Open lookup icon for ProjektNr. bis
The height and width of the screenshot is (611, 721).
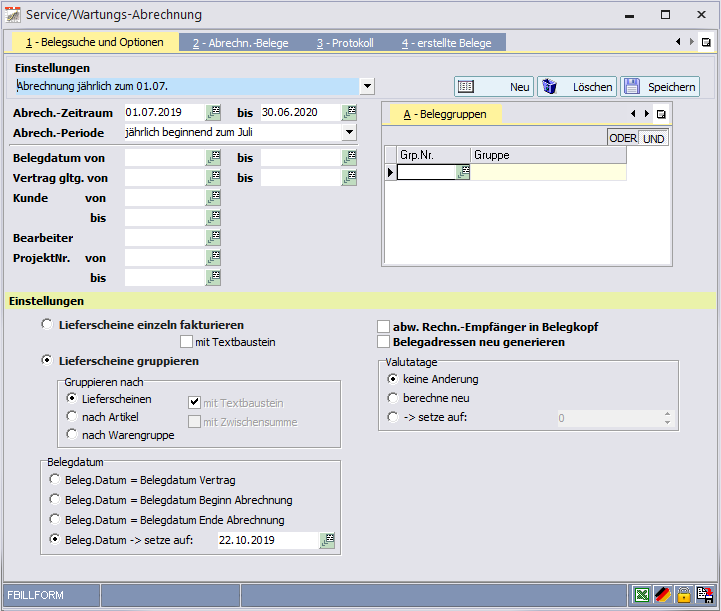pyautogui.click(x=213, y=278)
